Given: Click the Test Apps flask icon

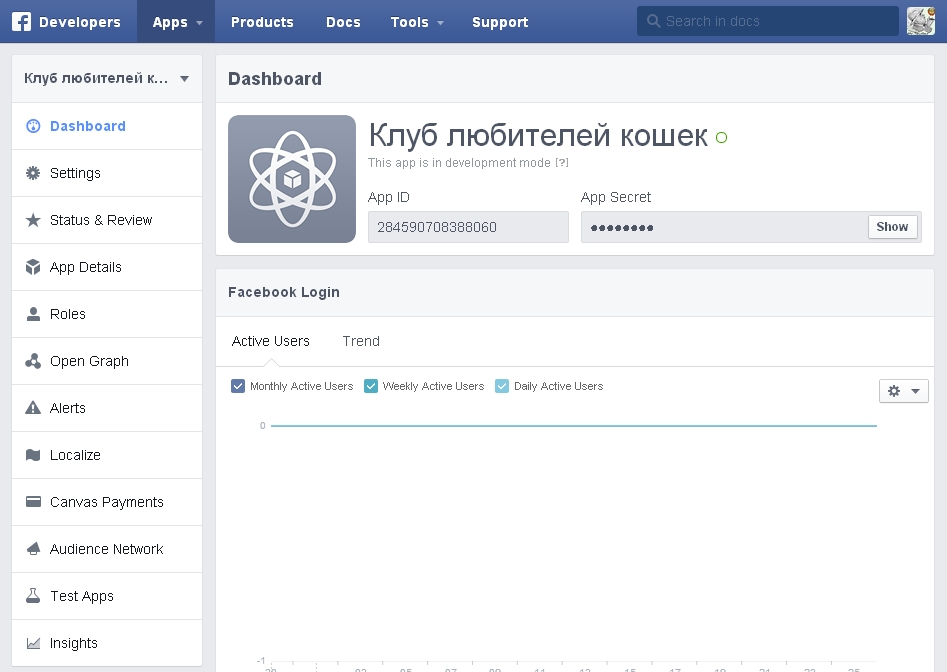Looking at the screenshot, I should (33, 596).
